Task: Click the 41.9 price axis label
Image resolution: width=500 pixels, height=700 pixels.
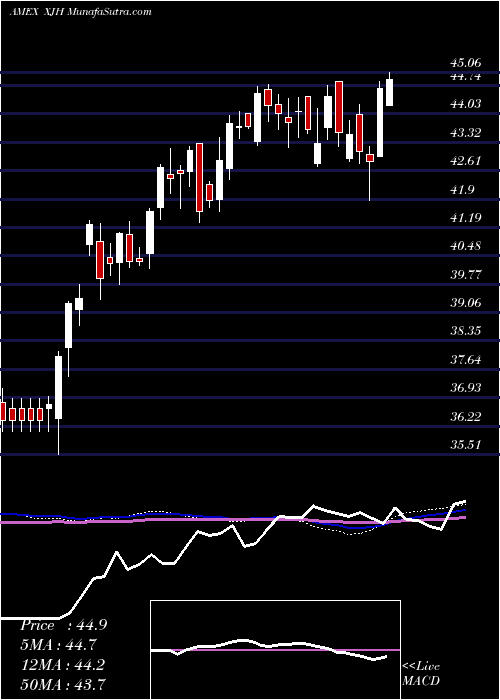Action: pyautogui.click(x=462, y=189)
